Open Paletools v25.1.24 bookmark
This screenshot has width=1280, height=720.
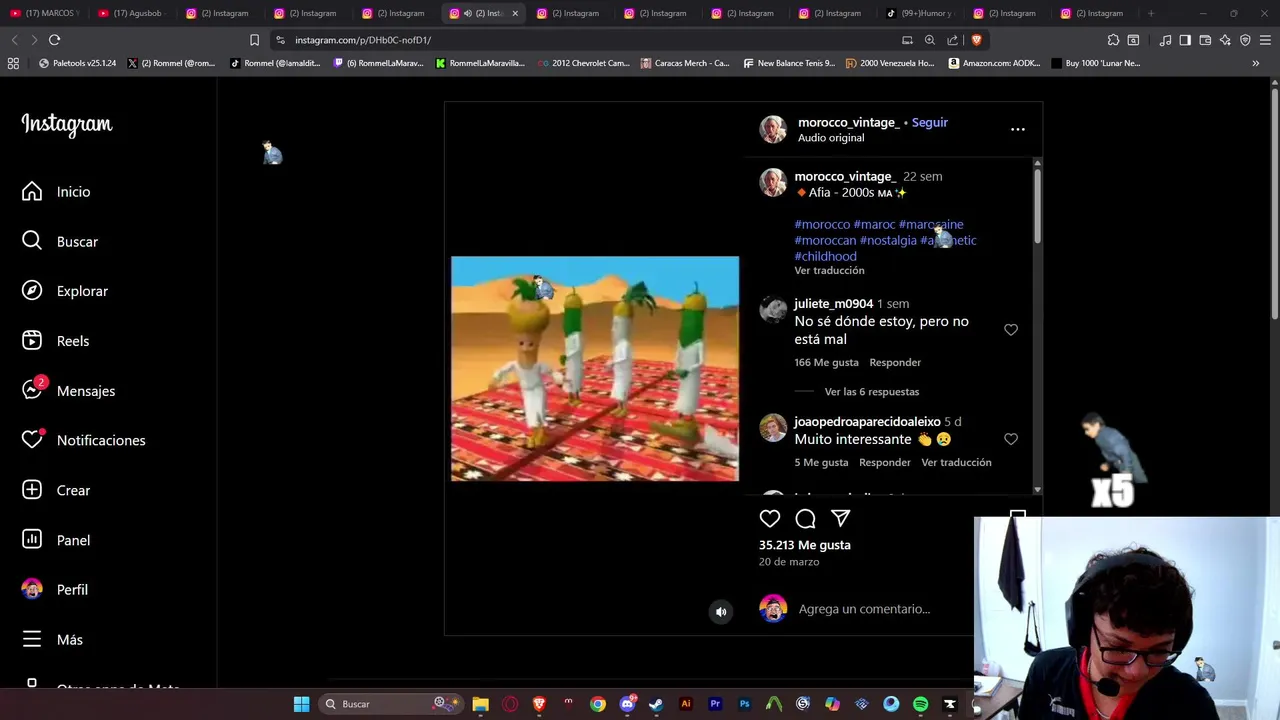coord(77,63)
